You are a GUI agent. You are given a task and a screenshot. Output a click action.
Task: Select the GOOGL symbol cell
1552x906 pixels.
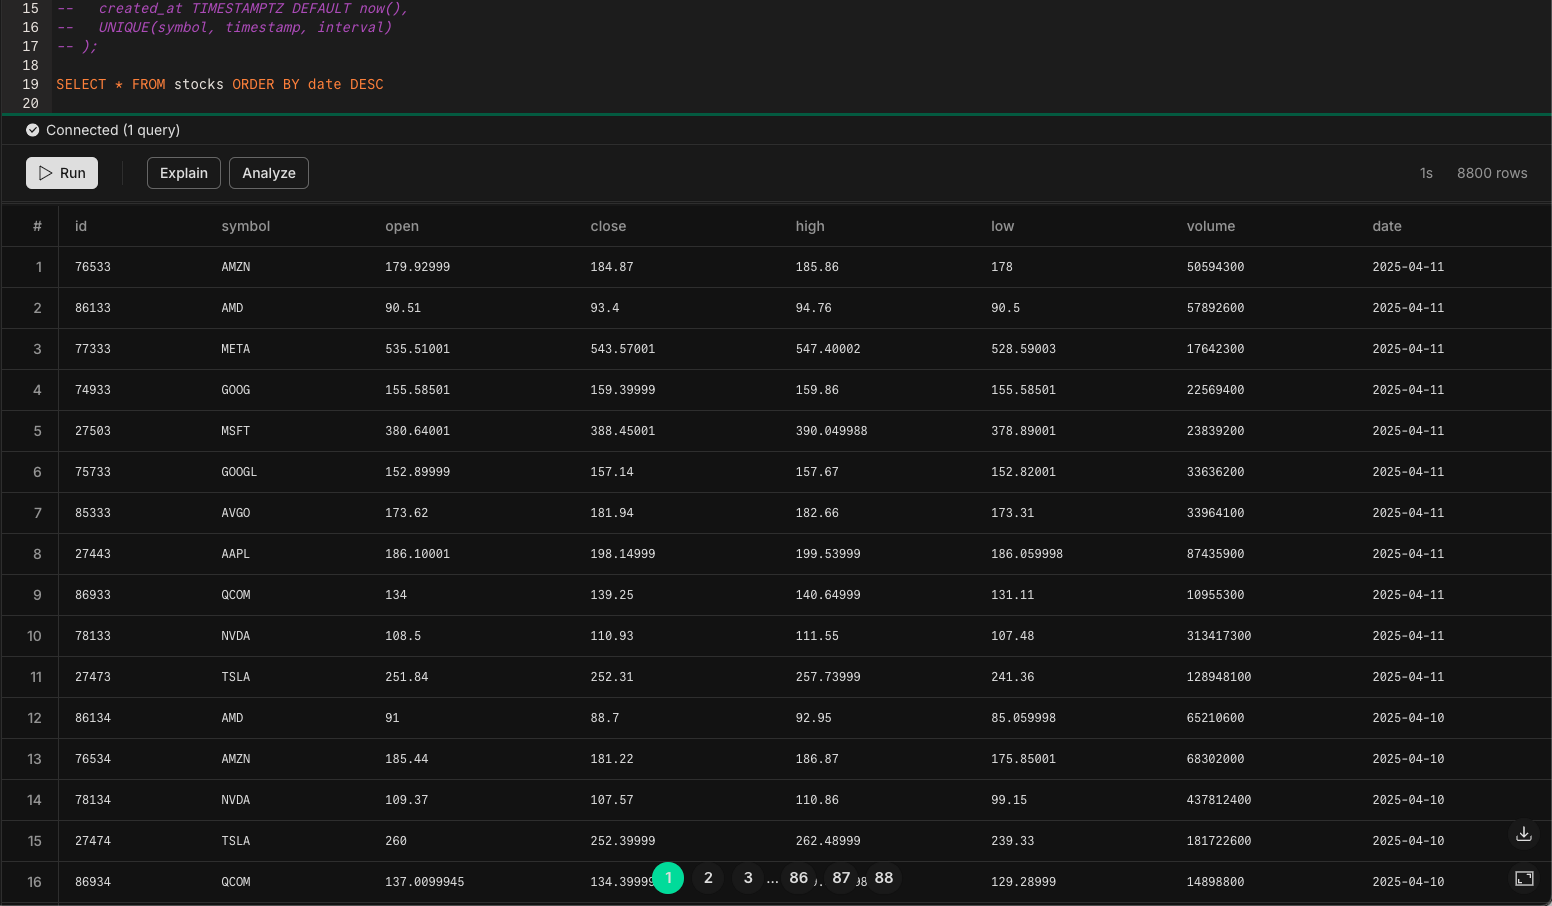coord(239,472)
